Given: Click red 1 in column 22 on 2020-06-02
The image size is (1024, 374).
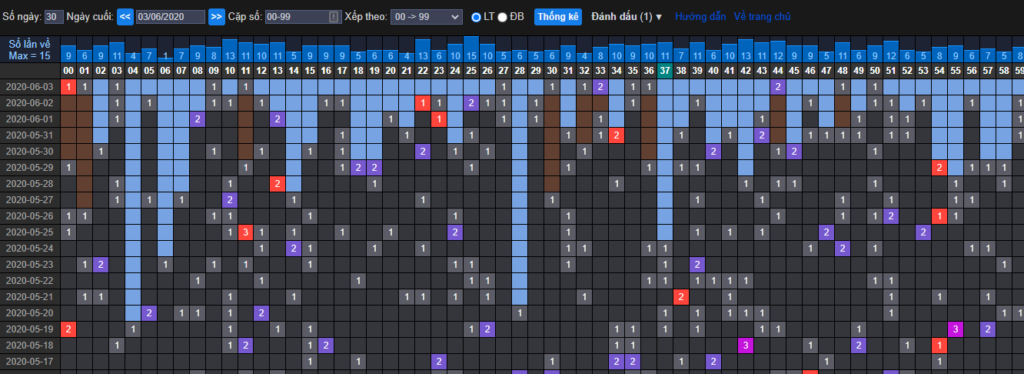Looking at the screenshot, I should 423,102.
